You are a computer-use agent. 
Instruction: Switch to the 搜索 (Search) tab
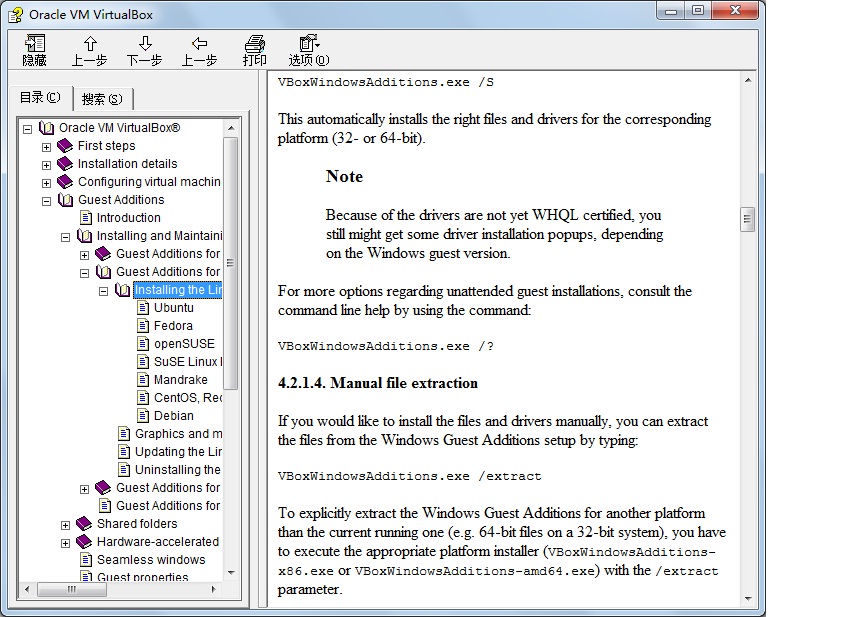pos(102,99)
